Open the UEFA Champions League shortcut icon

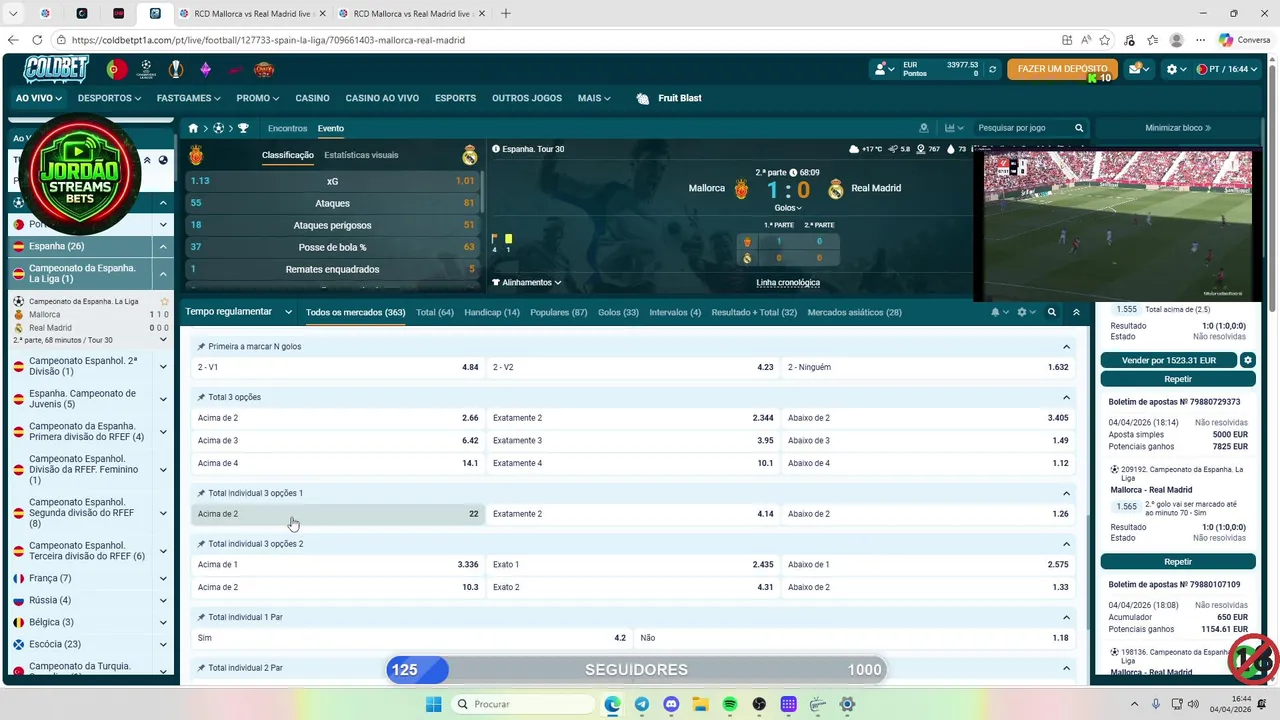[x=146, y=69]
